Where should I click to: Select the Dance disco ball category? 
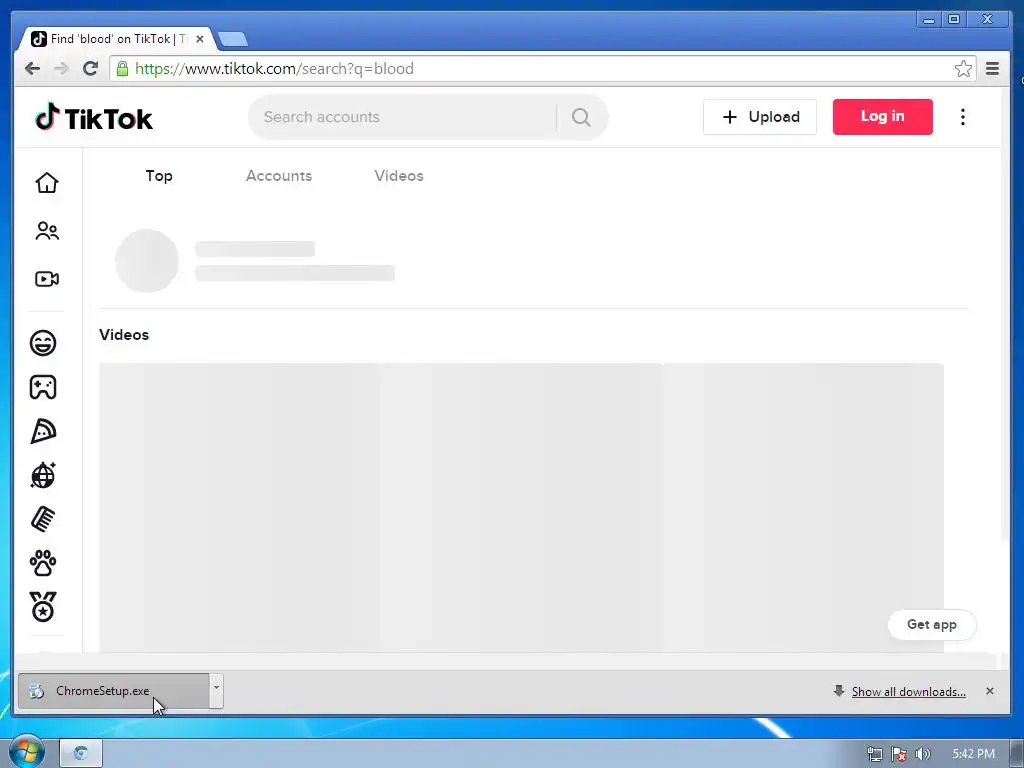tap(43, 475)
